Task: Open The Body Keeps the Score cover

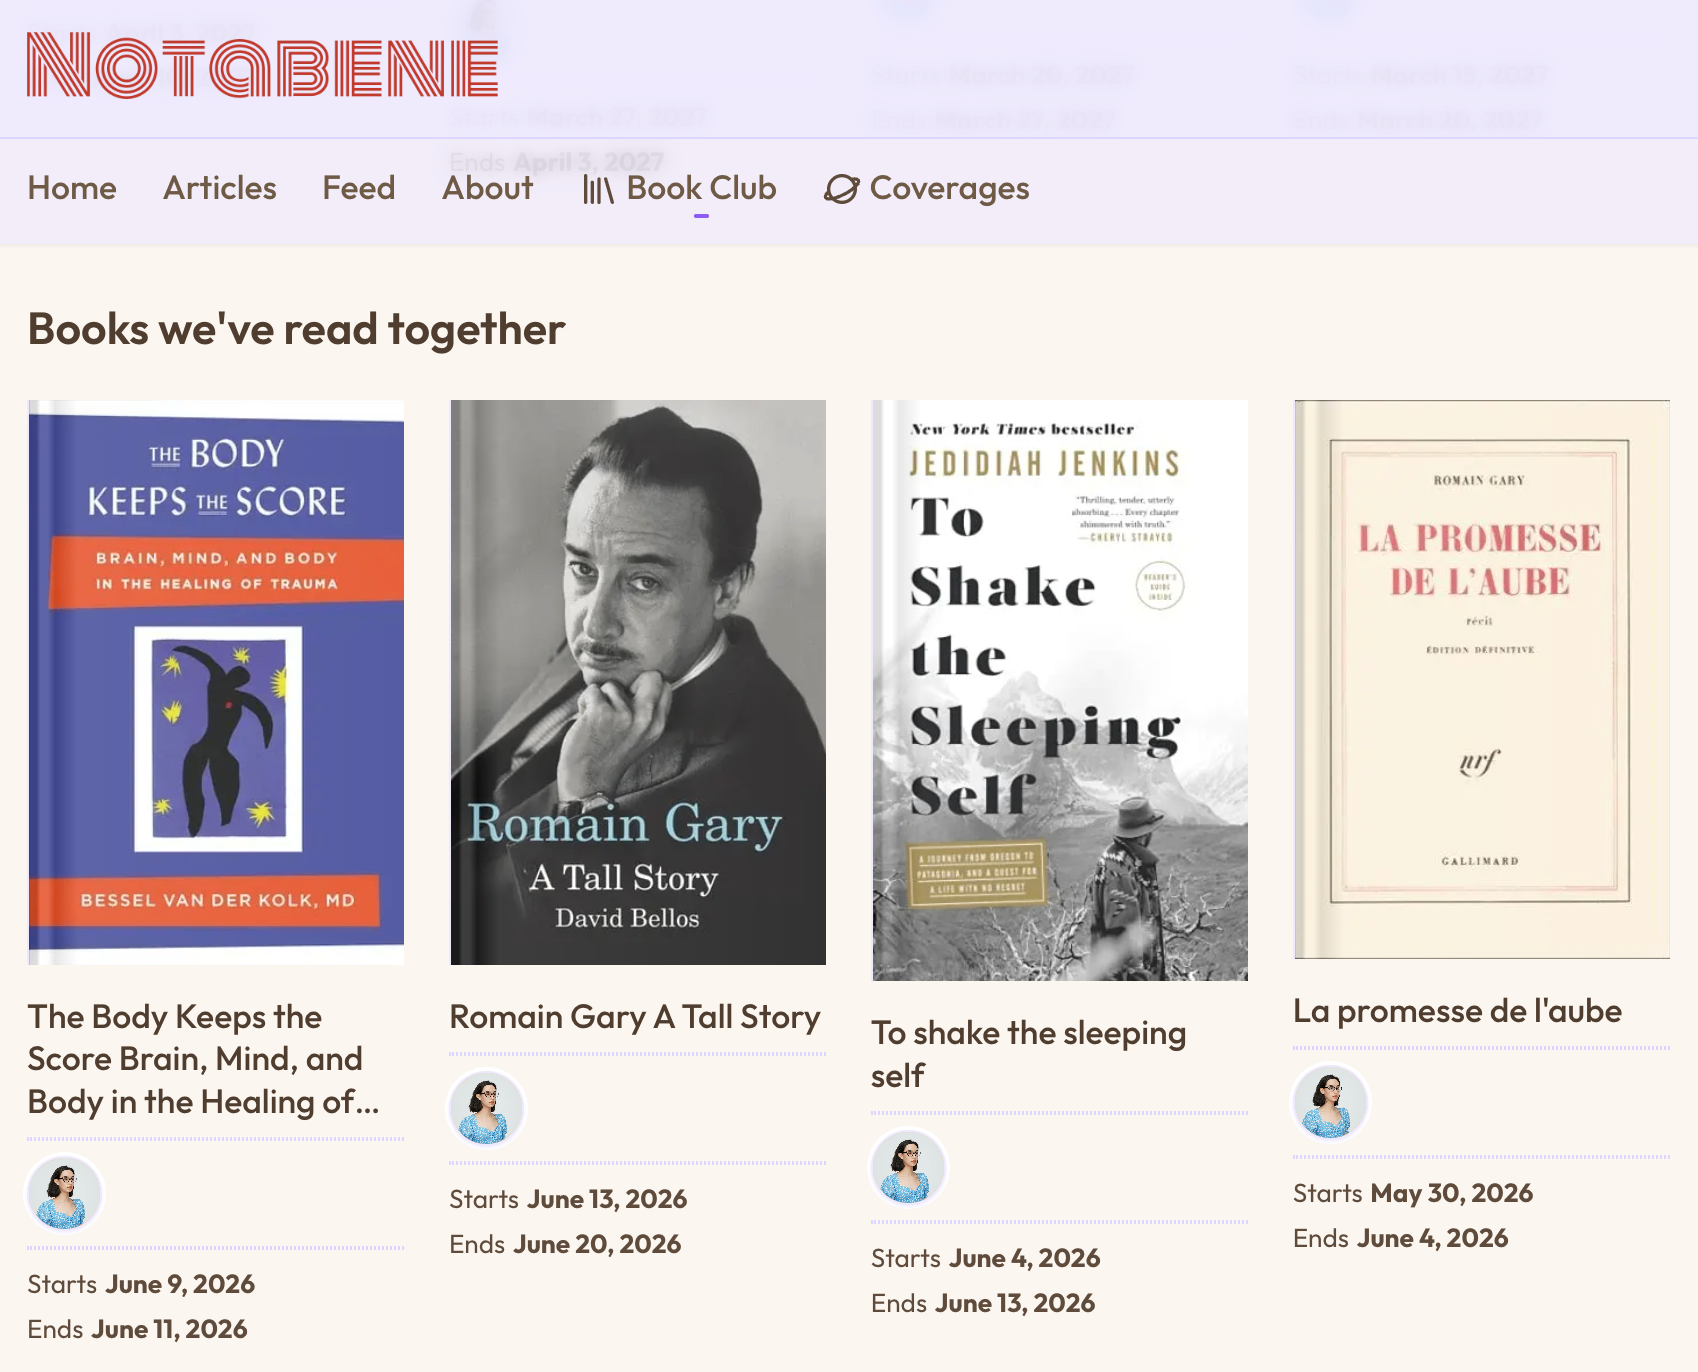Action: pos(216,682)
